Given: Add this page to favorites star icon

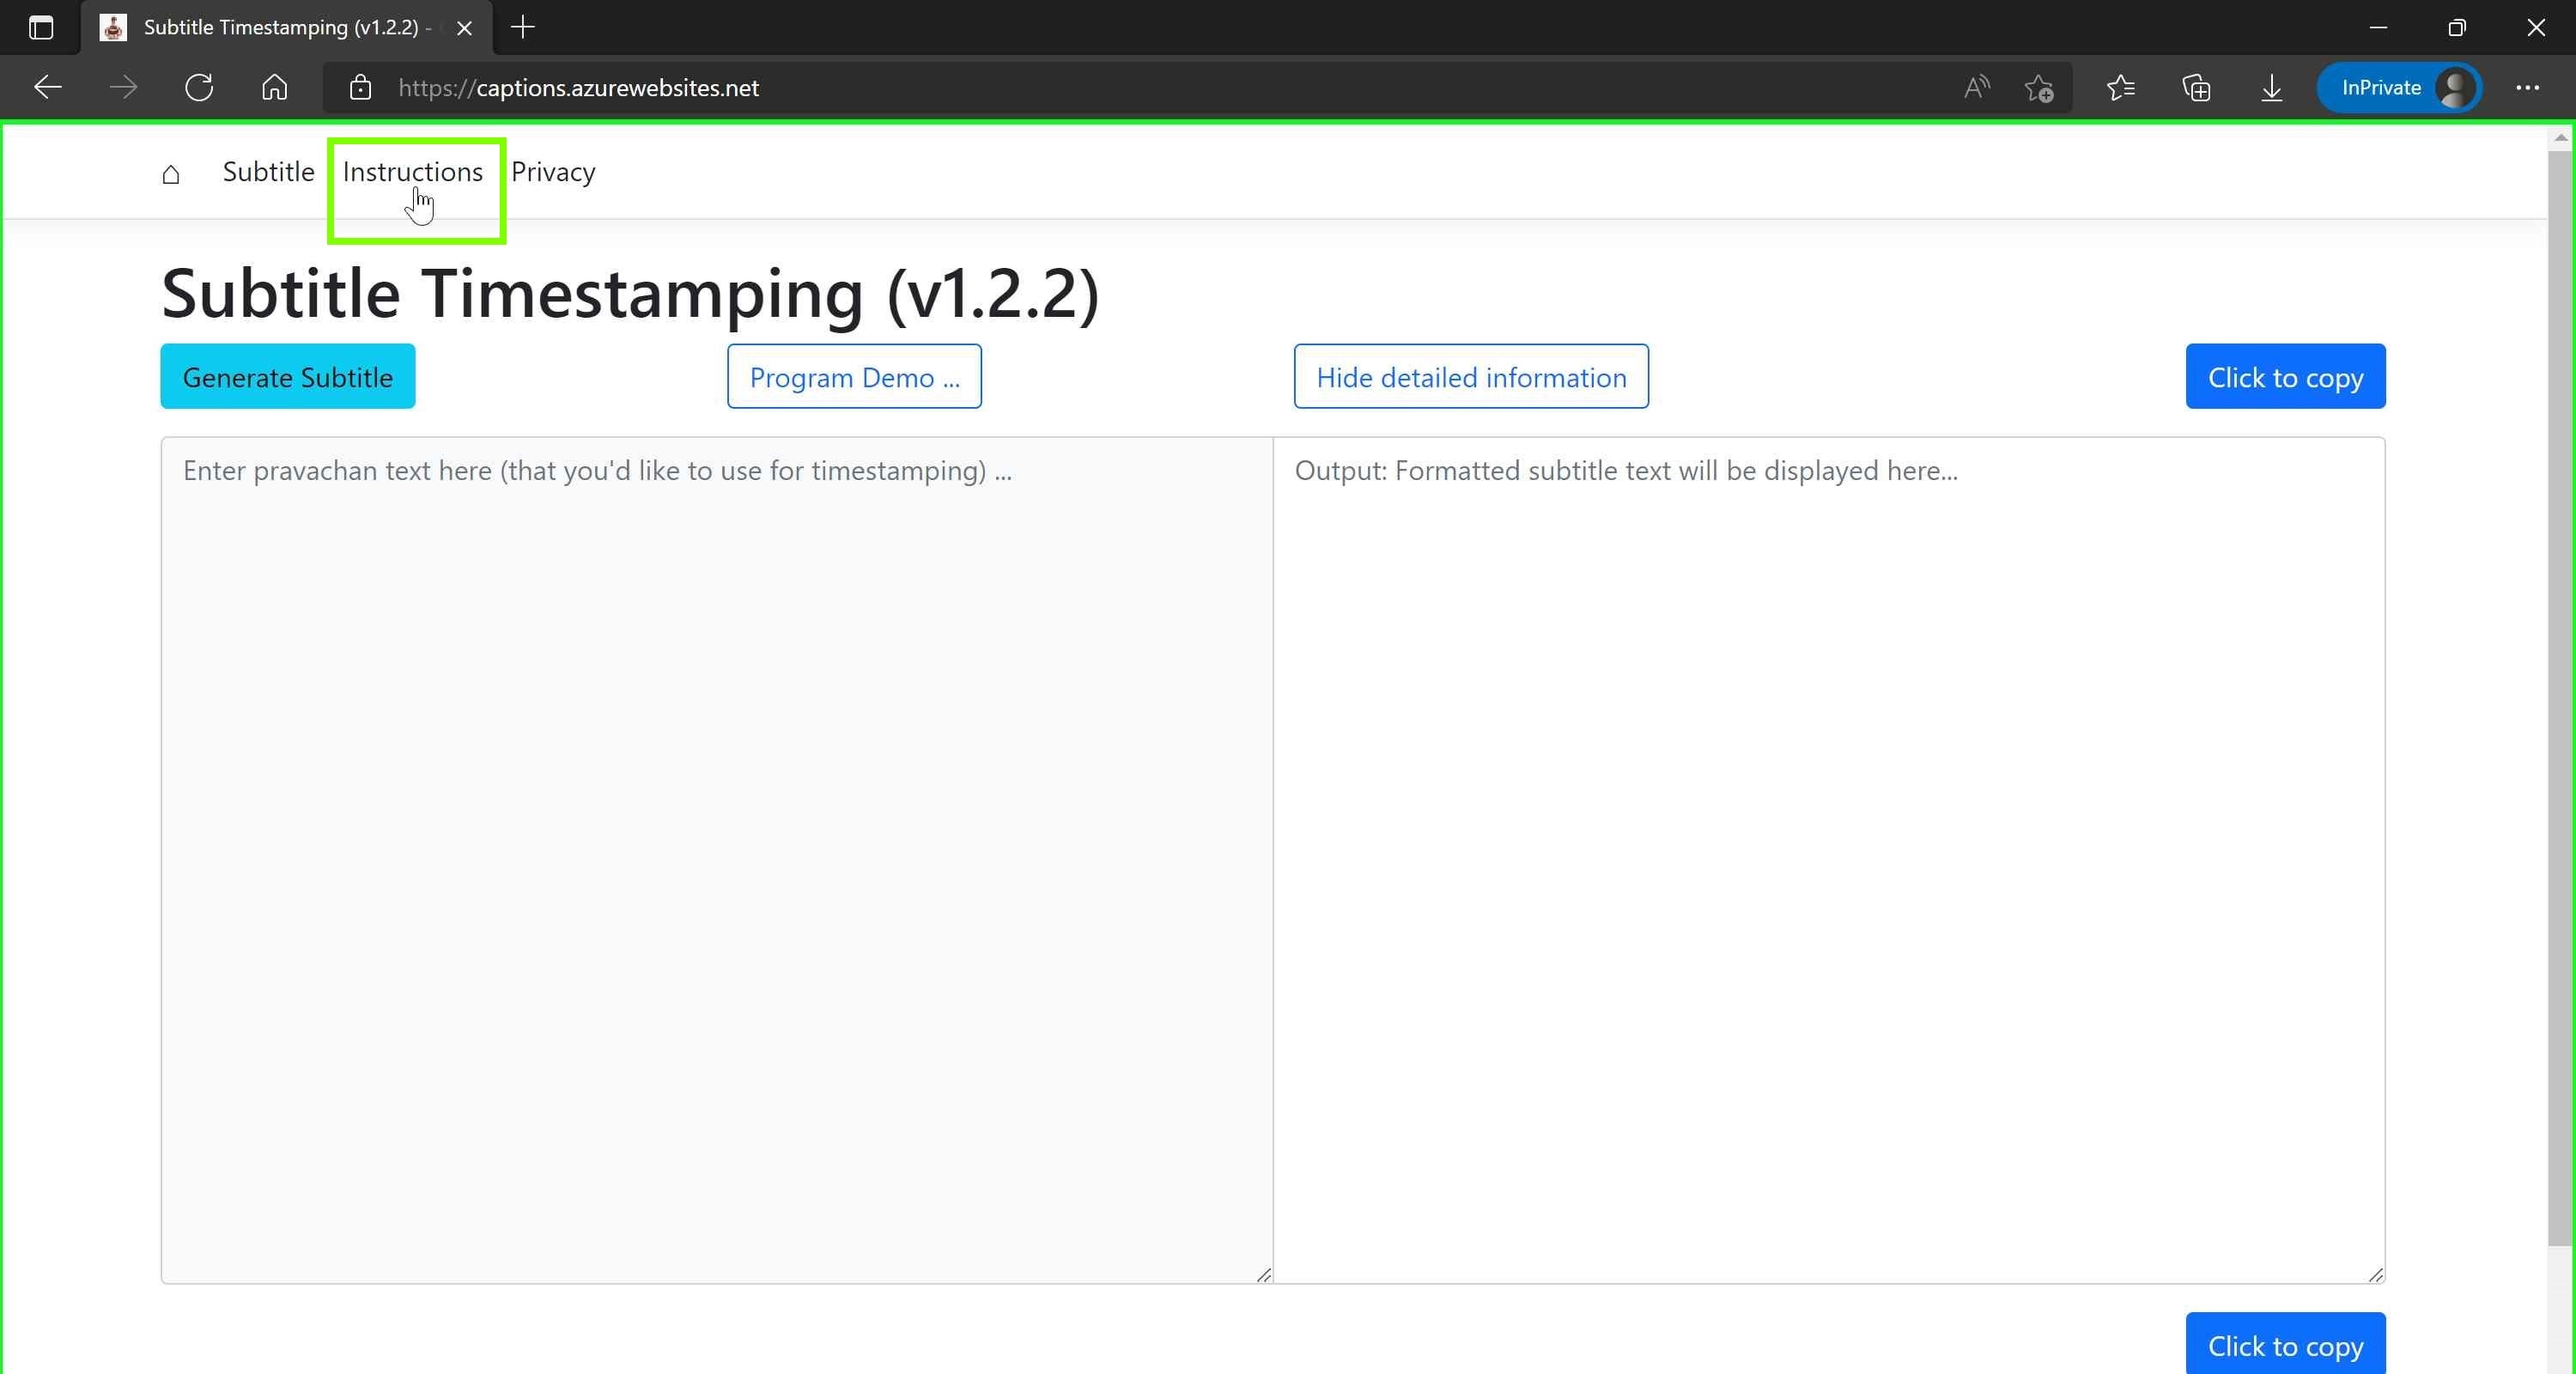Looking at the screenshot, I should point(2038,88).
